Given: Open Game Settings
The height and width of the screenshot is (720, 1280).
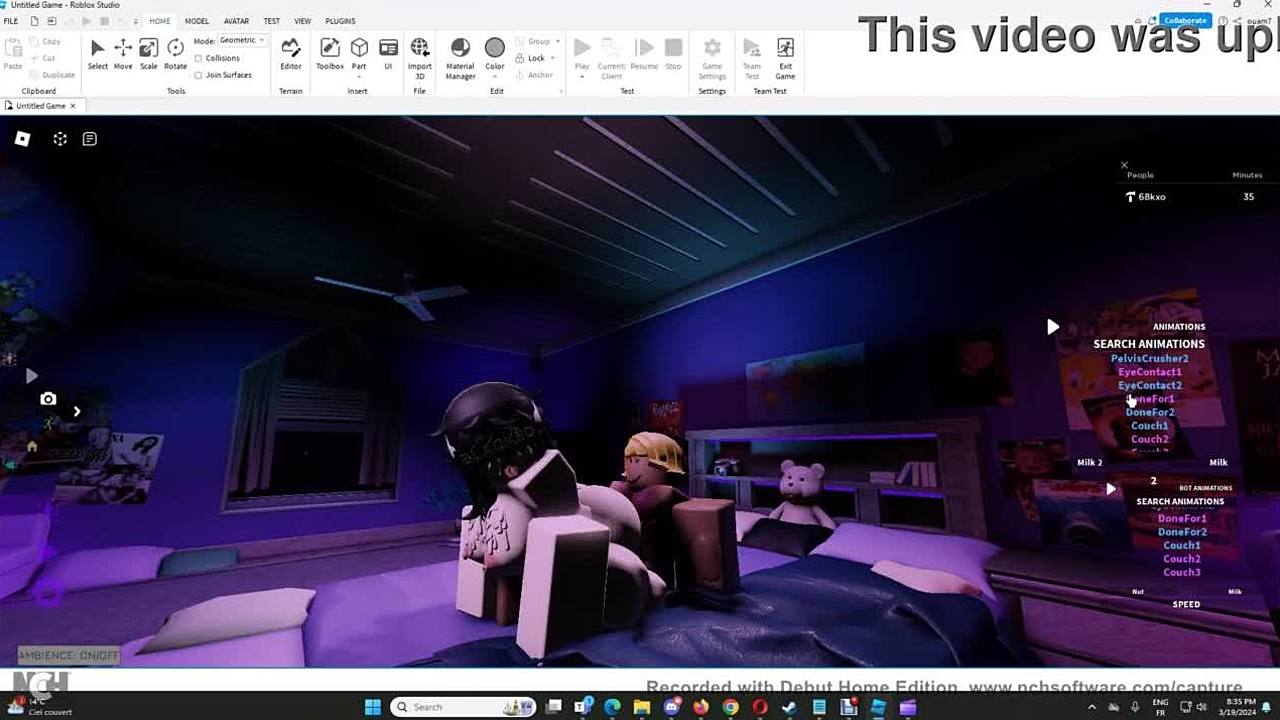Looking at the screenshot, I should click(712, 53).
